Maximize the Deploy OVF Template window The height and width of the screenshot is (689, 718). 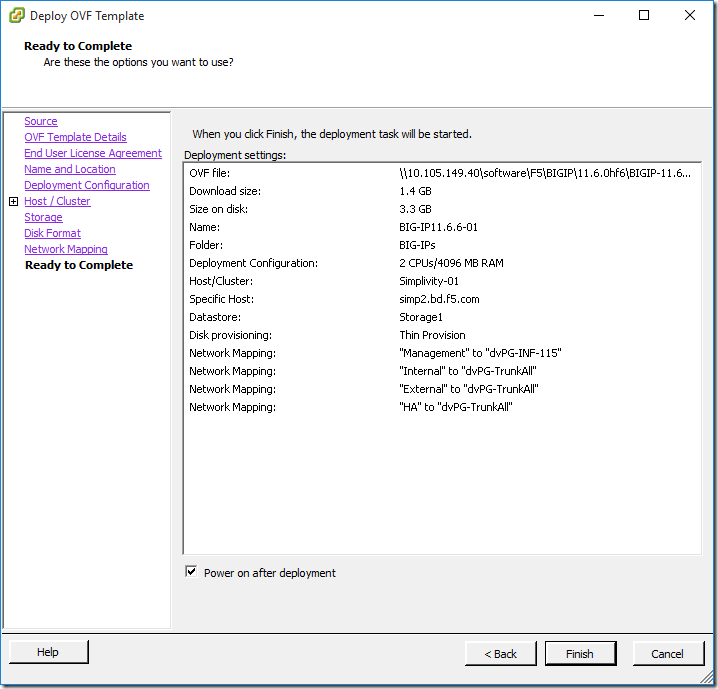pos(644,15)
